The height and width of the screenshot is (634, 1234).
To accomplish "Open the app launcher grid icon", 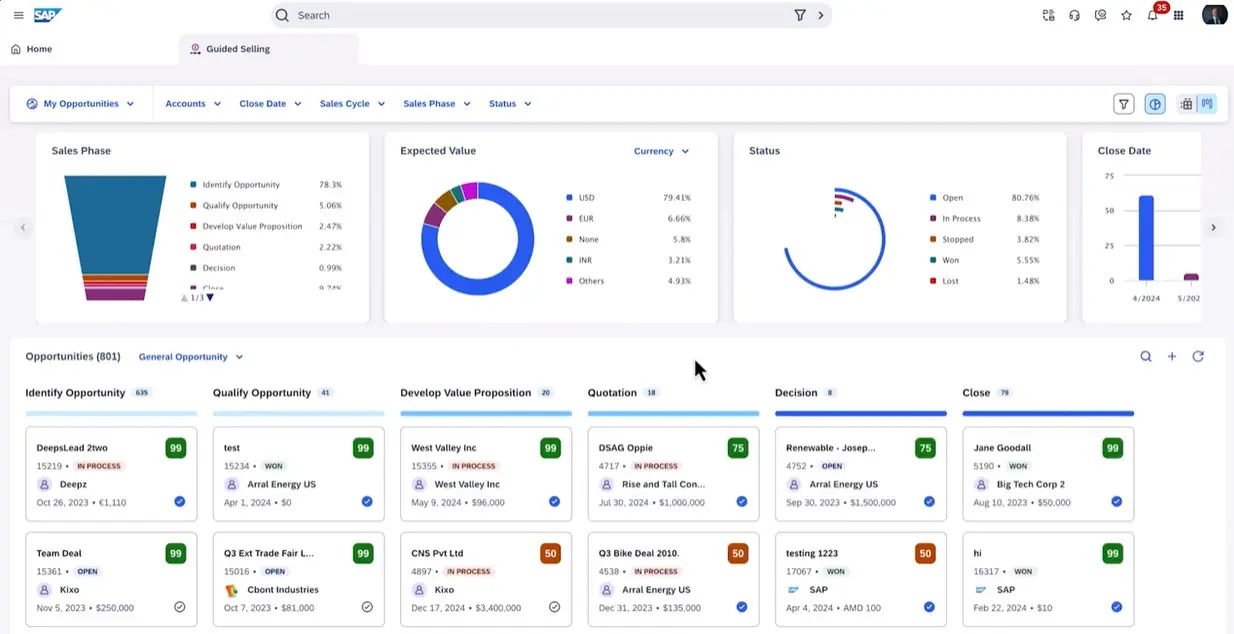I will (1178, 16).
